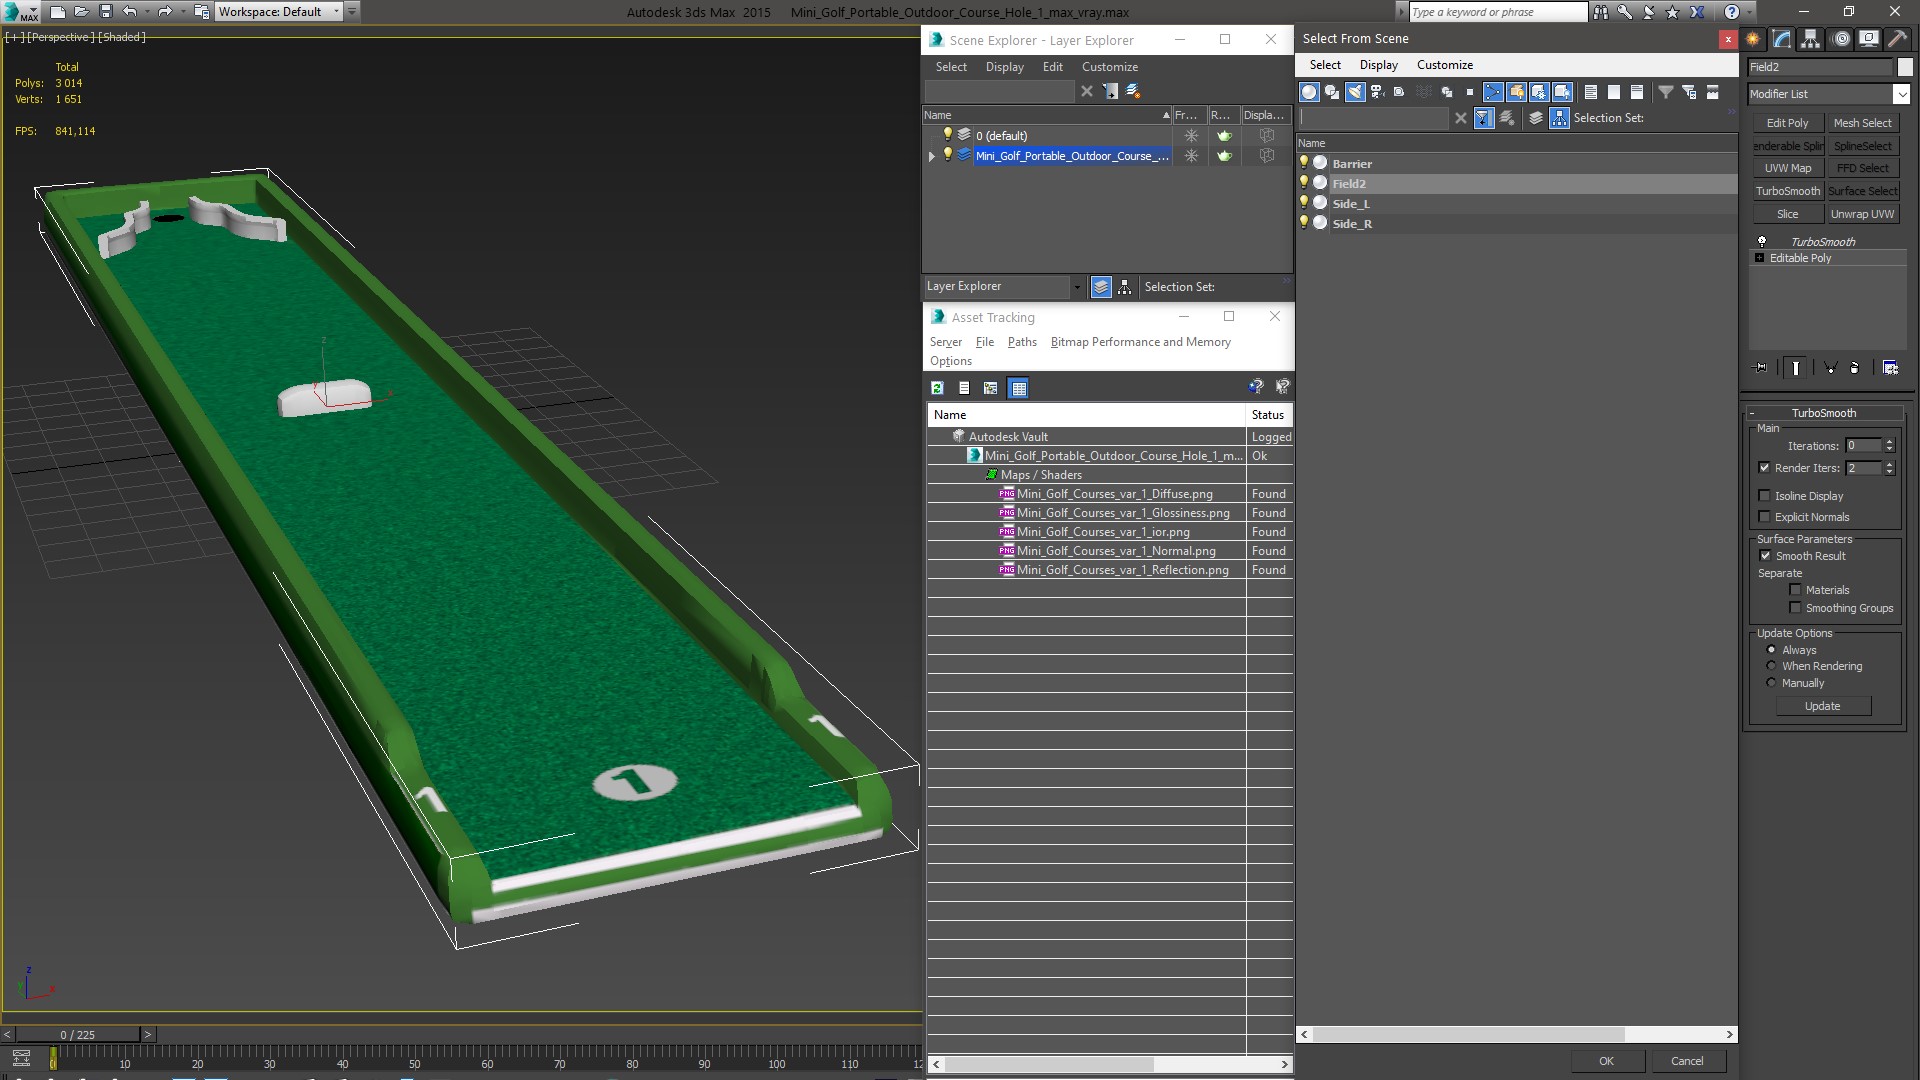Expand the Mini_Golf_Portable_Outdoor_Course layer
Image resolution: width=1920 pixels, height=1080 pixels.
click(932, 156)
